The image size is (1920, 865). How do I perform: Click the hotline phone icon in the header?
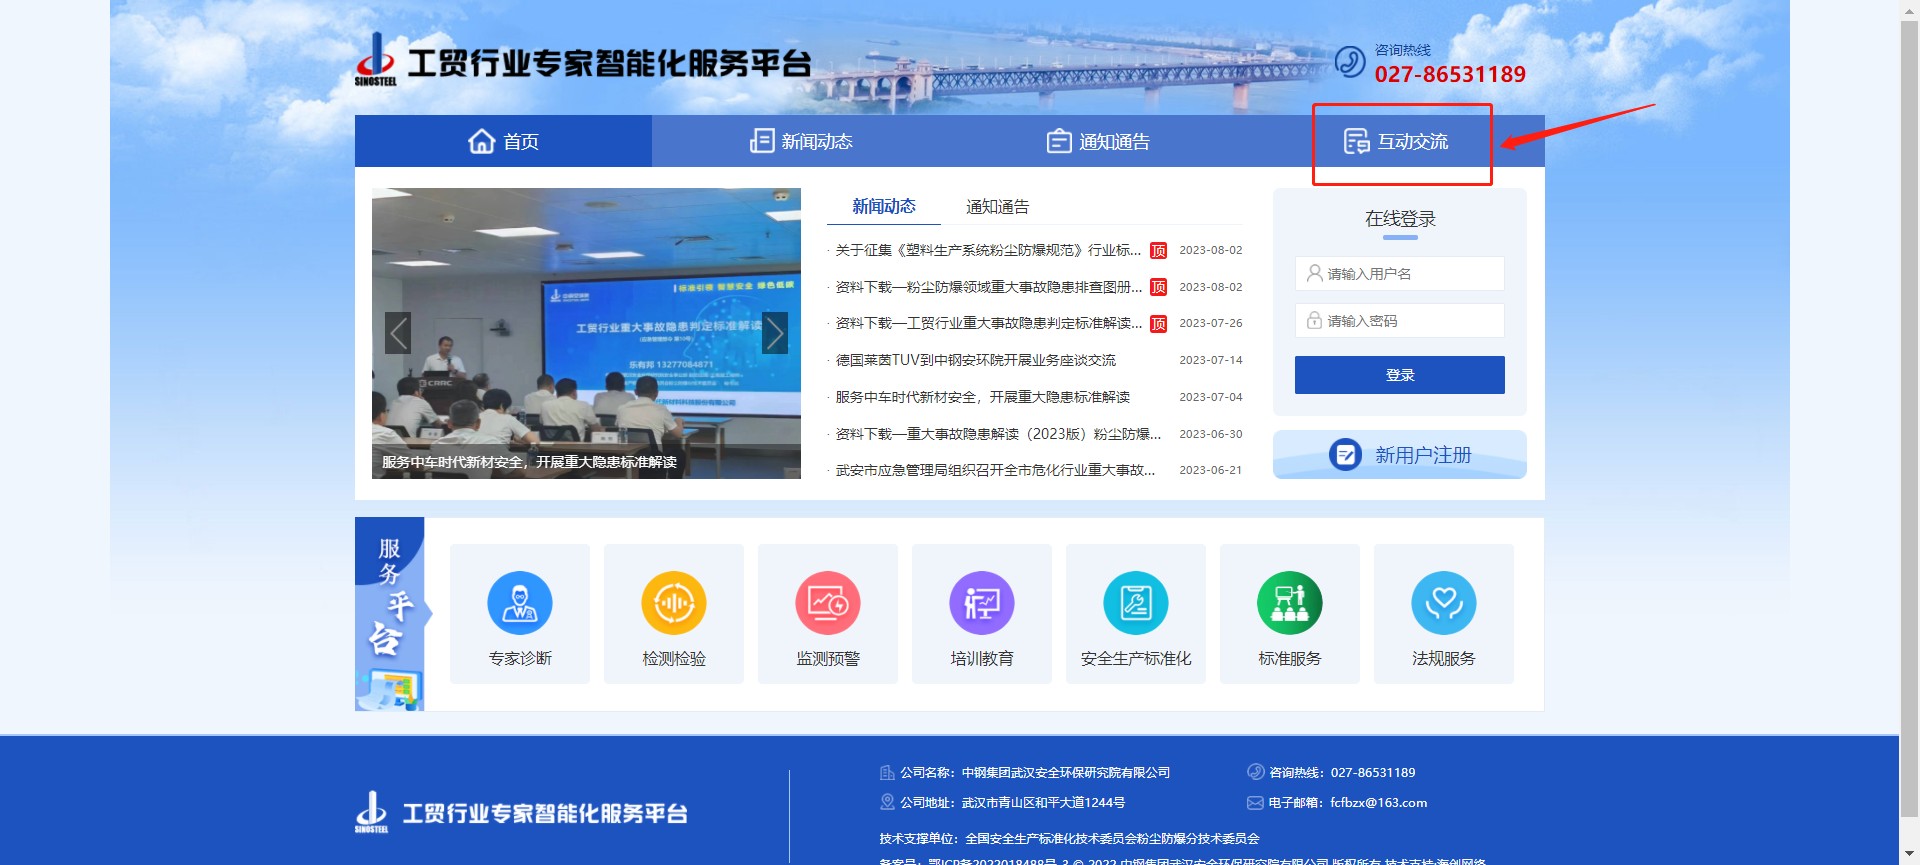pyautogui.click(x=1350, y=61)
